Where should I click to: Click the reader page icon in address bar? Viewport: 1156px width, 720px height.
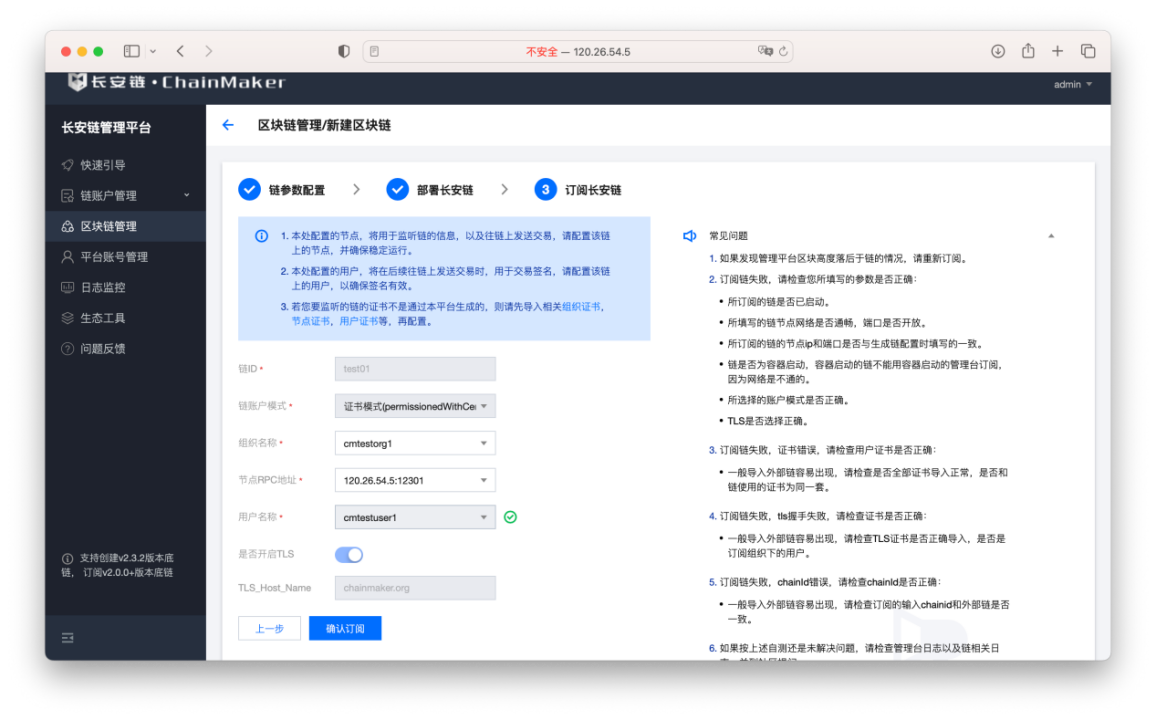(x=375, y=52)
